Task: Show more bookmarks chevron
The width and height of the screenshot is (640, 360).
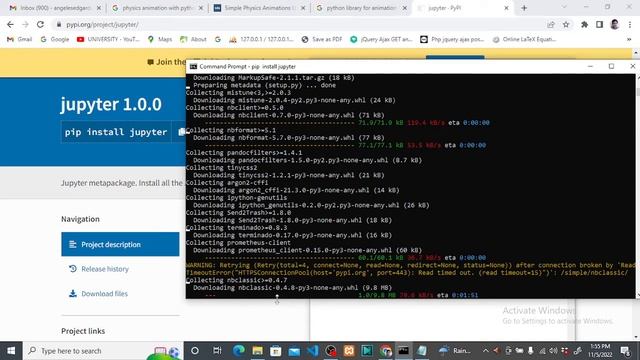Action: click(x=629, y=39)
